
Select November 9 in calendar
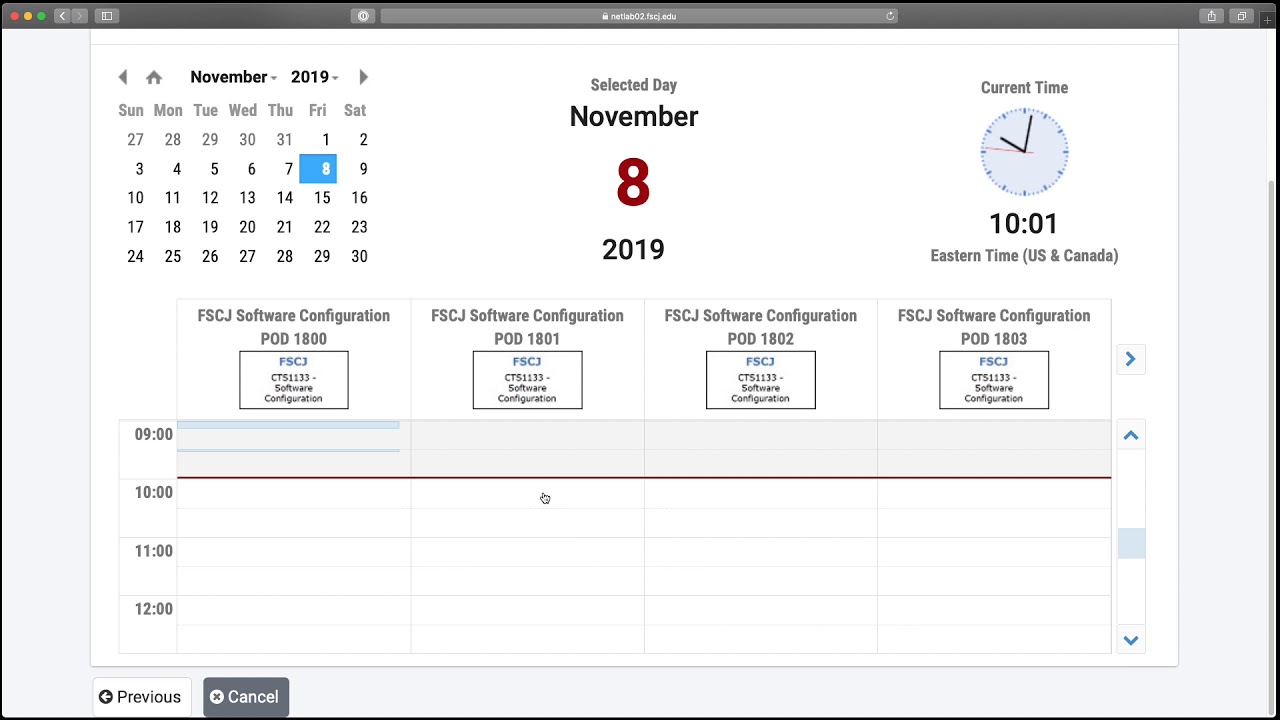[363, 169]
